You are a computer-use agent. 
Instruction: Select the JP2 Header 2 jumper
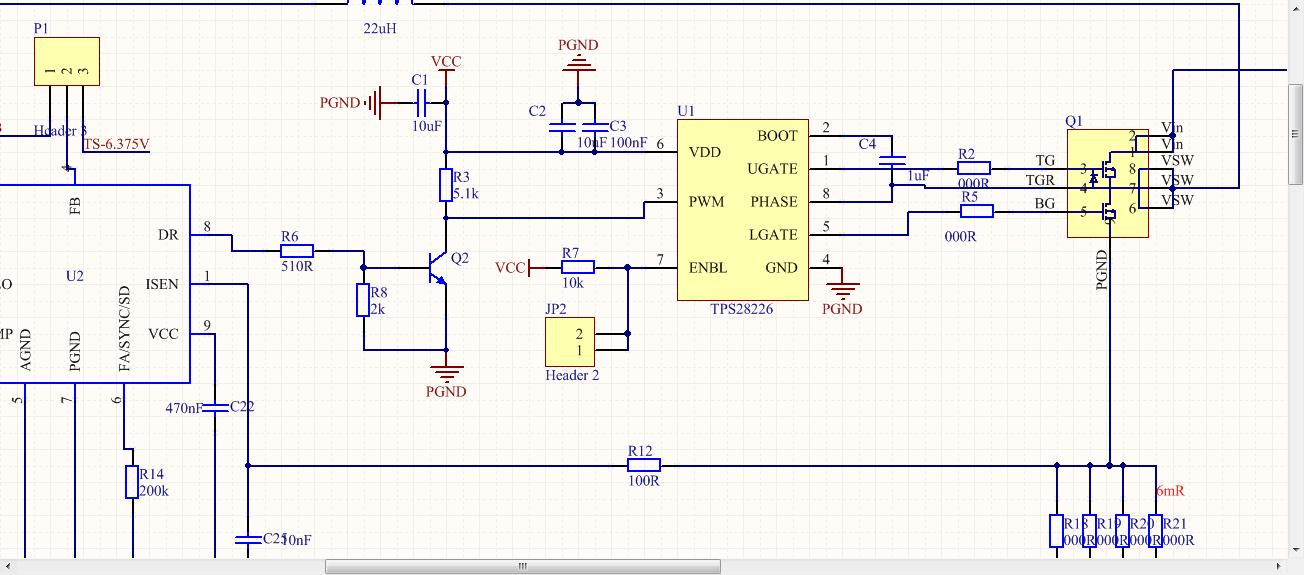point(570,340)
